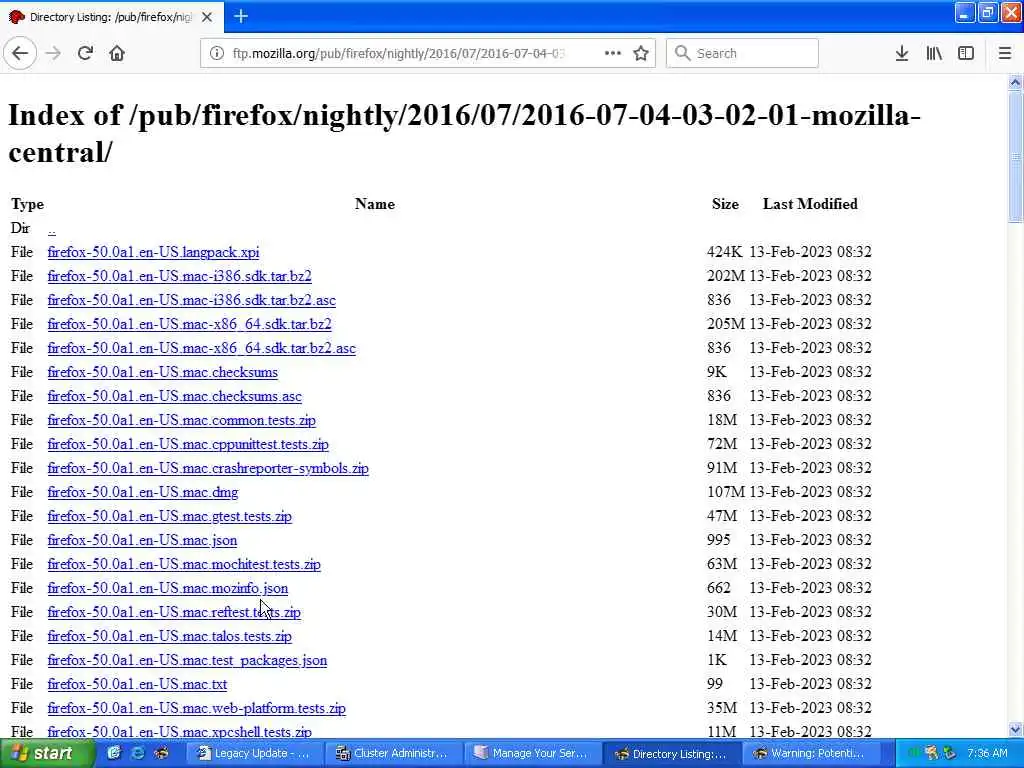Toggle the sidebar view
The width and height of the screenshot is (1024, 768).
click(x=966, y=53)
